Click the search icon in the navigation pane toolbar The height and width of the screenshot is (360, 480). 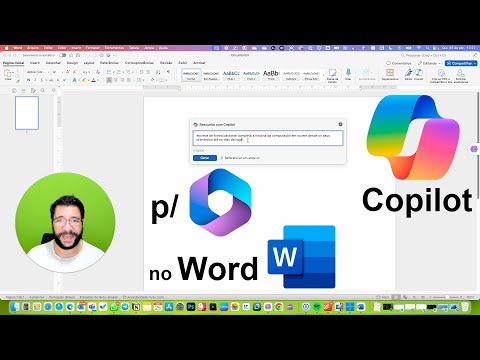click(43, 90)
